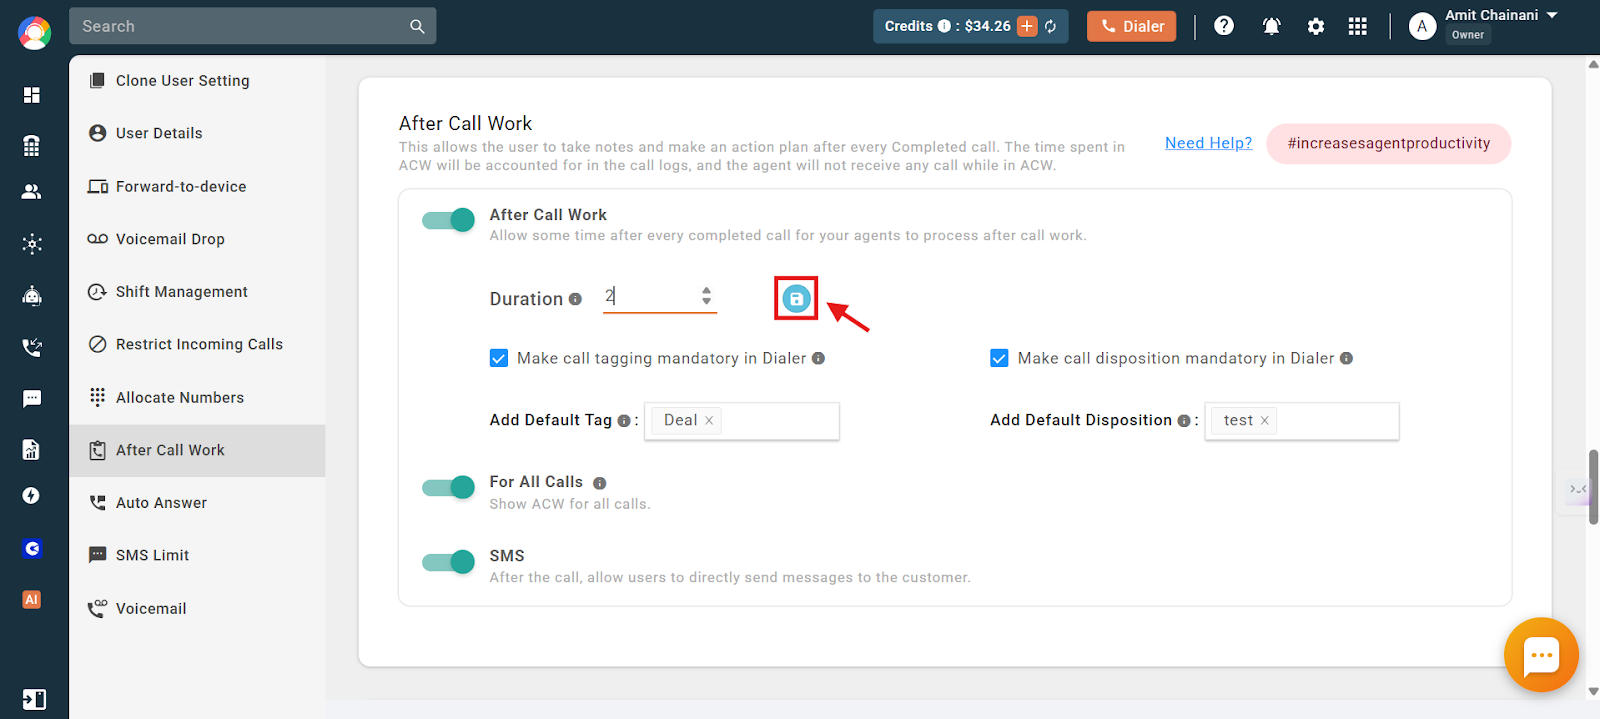Image resolution: width=1600 pixels, height=719 pixels.
Task: Click the side panel collapse handle at right
Action: click(x=1577, y=489)
